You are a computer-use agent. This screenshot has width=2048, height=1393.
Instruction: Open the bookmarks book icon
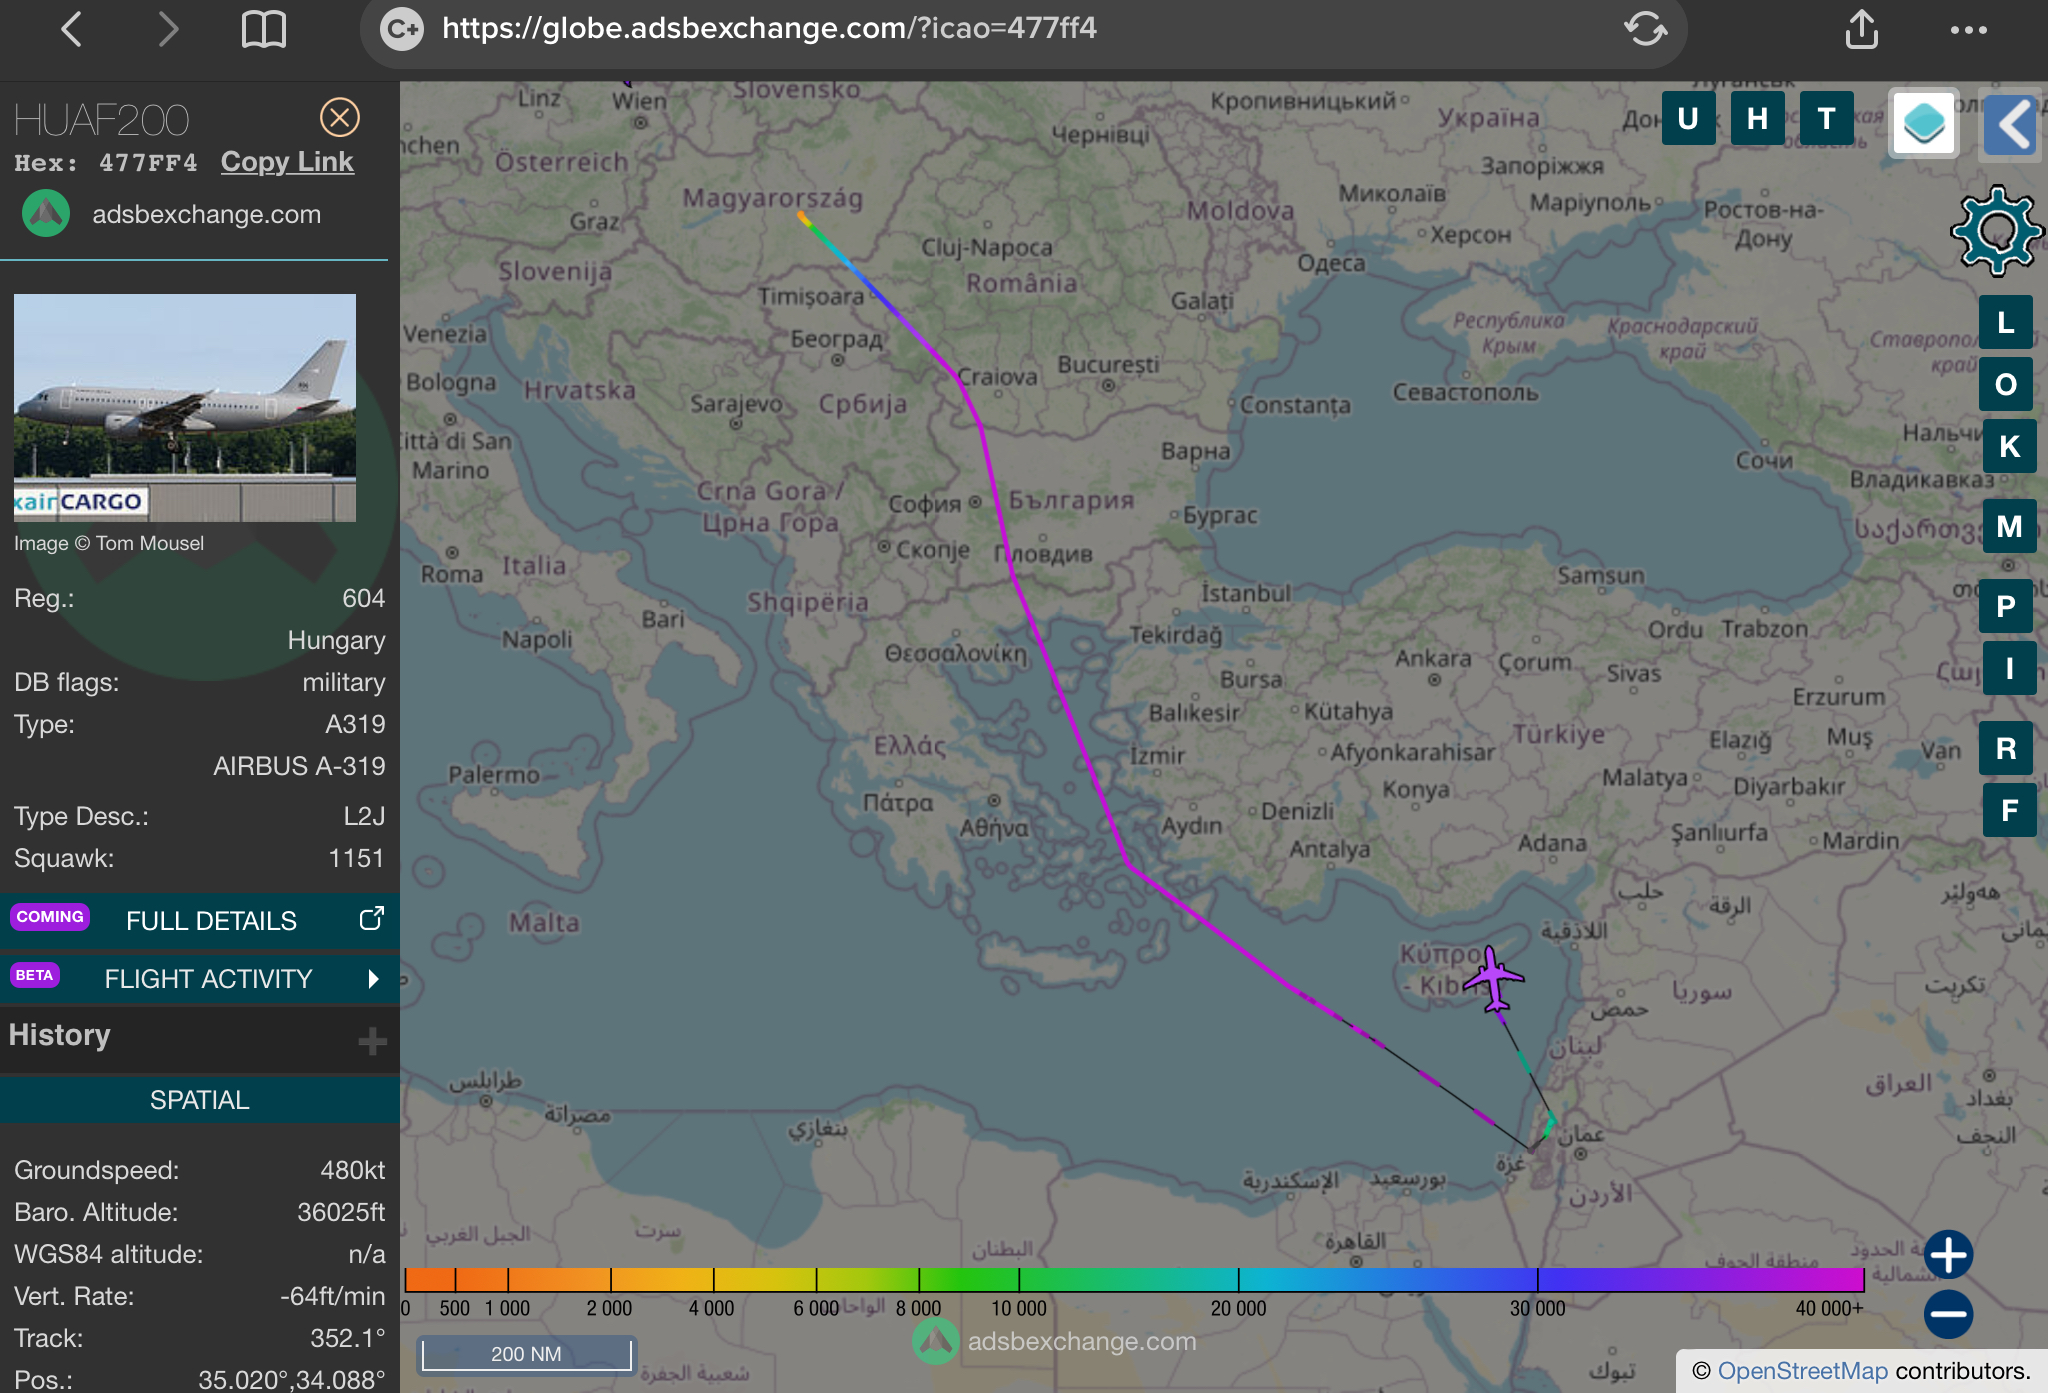(264, 30)
